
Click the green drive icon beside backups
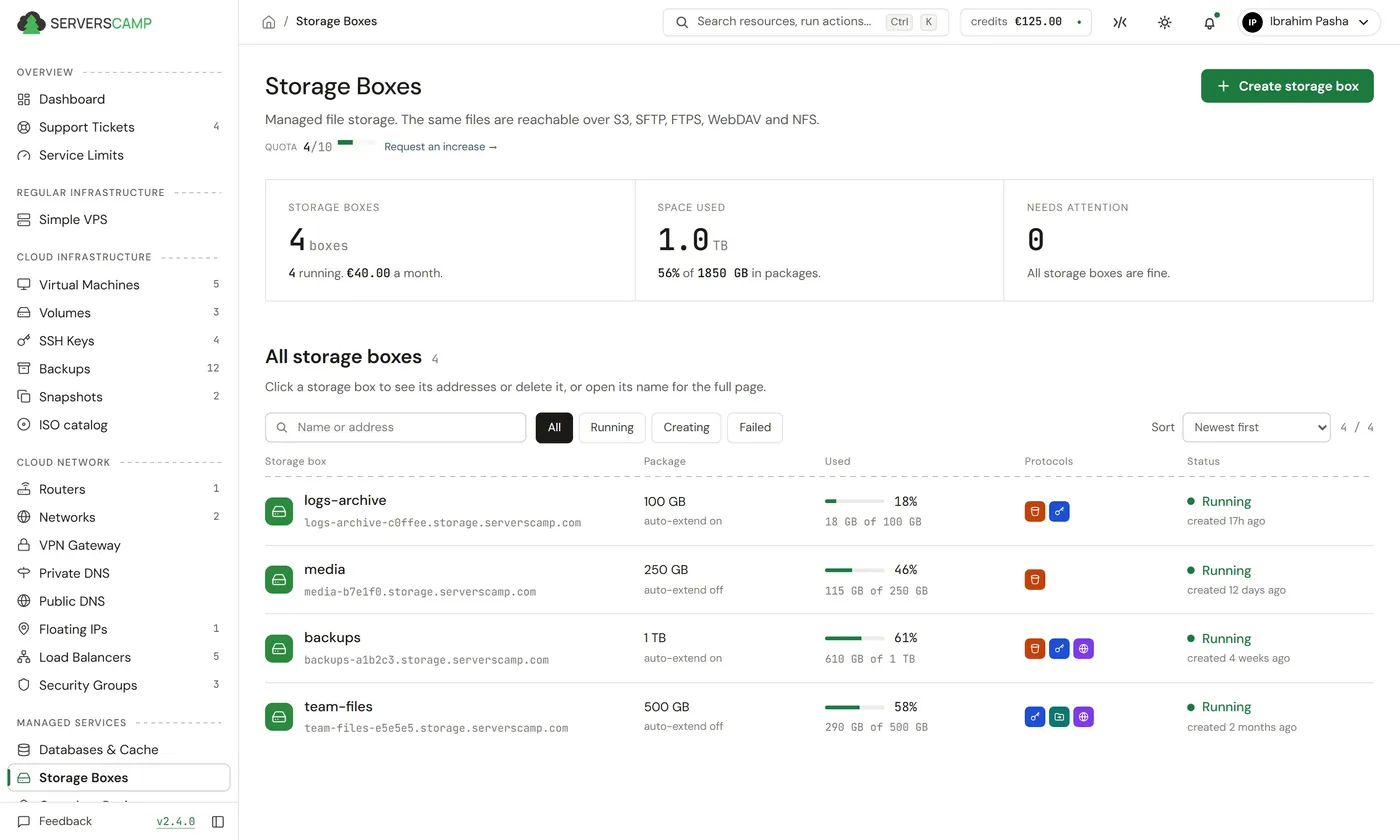click(279, 648)
